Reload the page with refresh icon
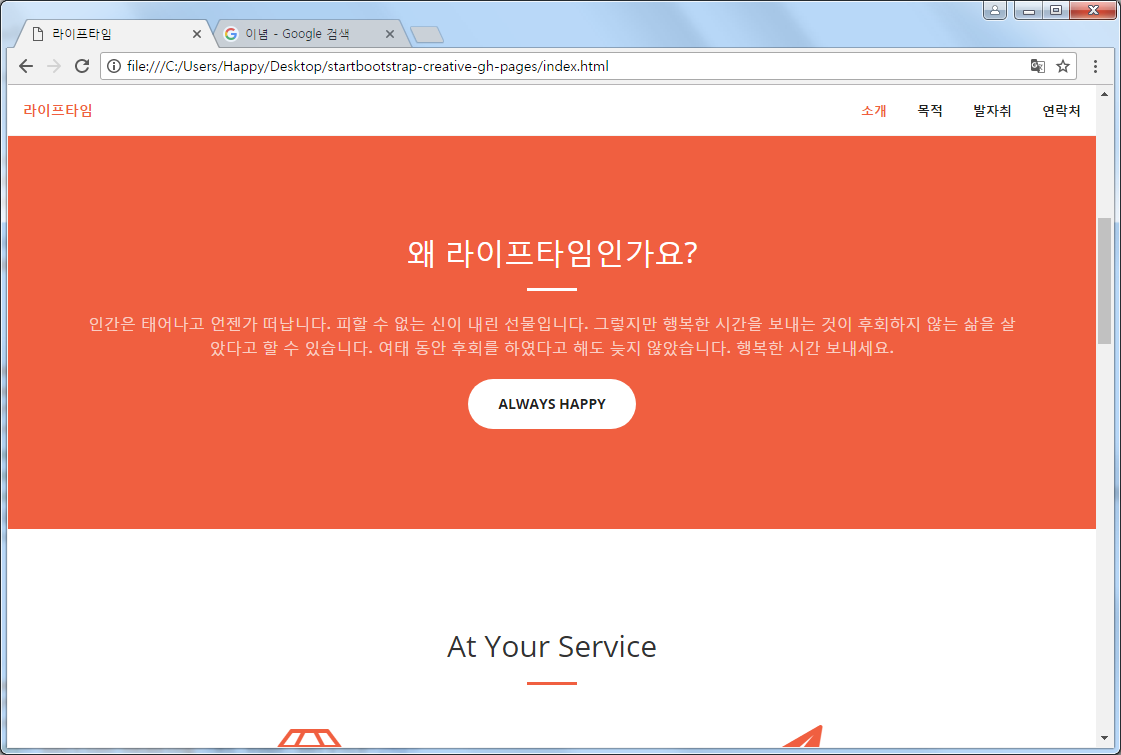 82,66
